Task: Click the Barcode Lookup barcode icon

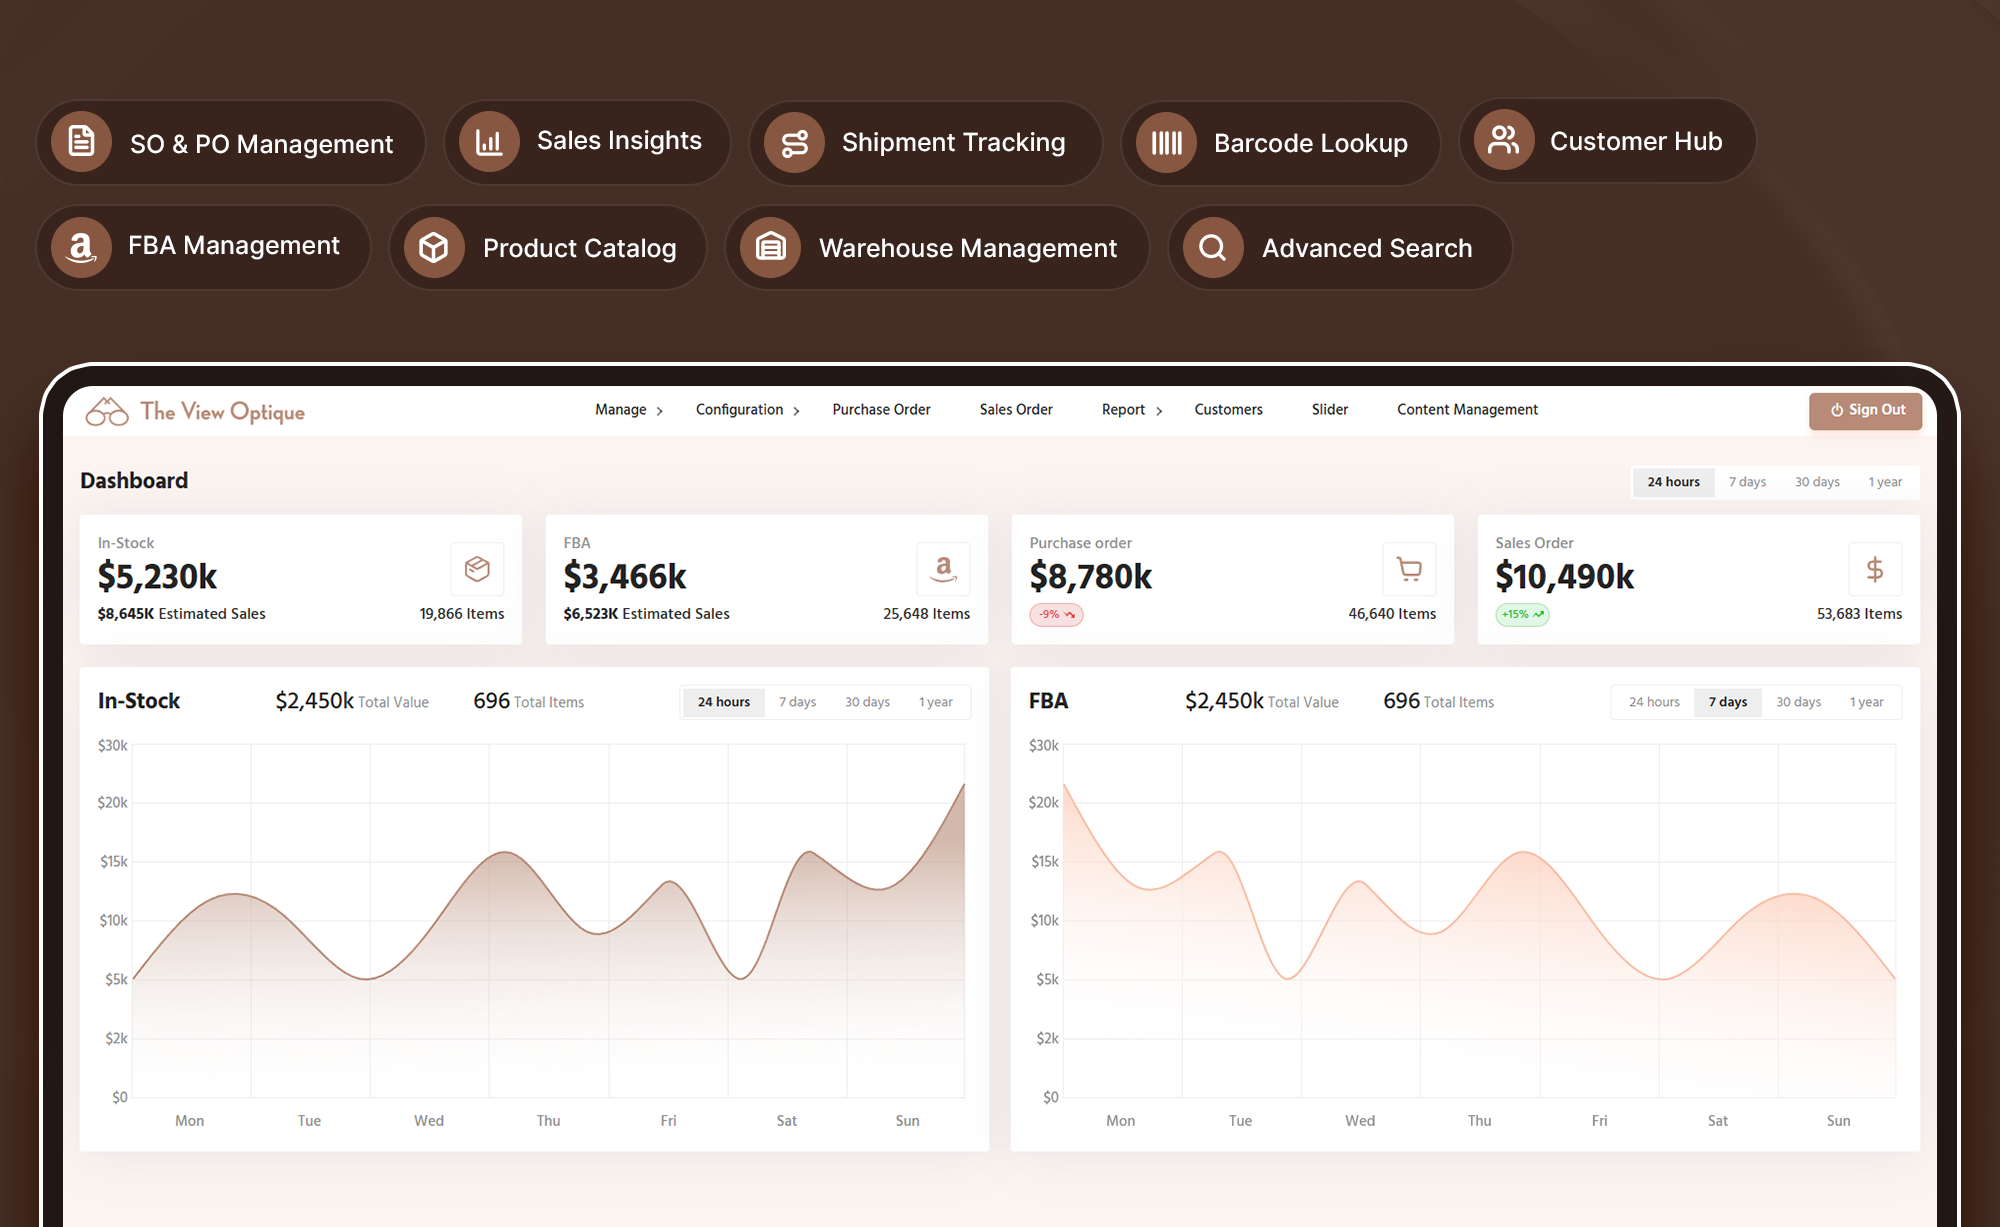Action: 1166,143
